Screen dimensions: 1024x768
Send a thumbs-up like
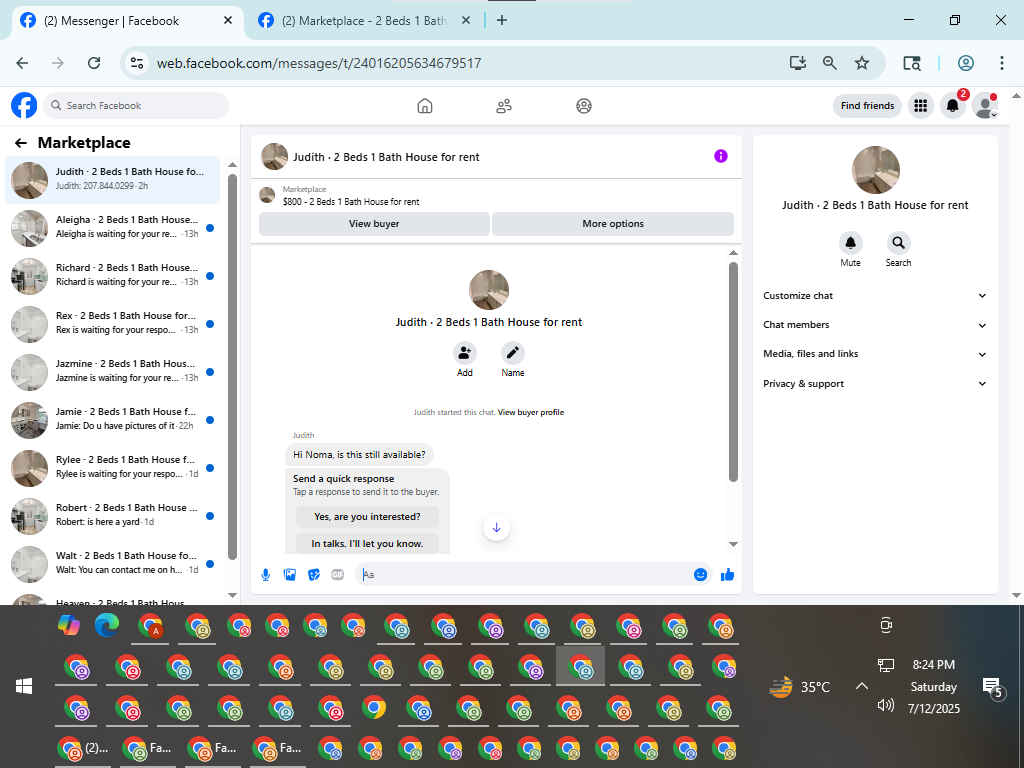click(x=728, y=575)
